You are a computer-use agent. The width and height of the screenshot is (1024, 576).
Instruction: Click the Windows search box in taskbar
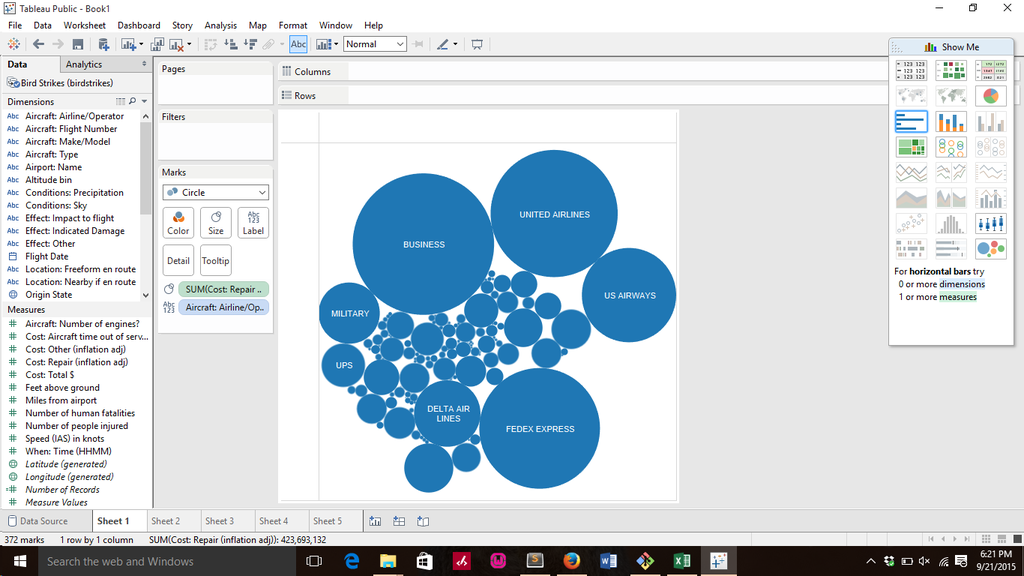[x=168, y=562]
